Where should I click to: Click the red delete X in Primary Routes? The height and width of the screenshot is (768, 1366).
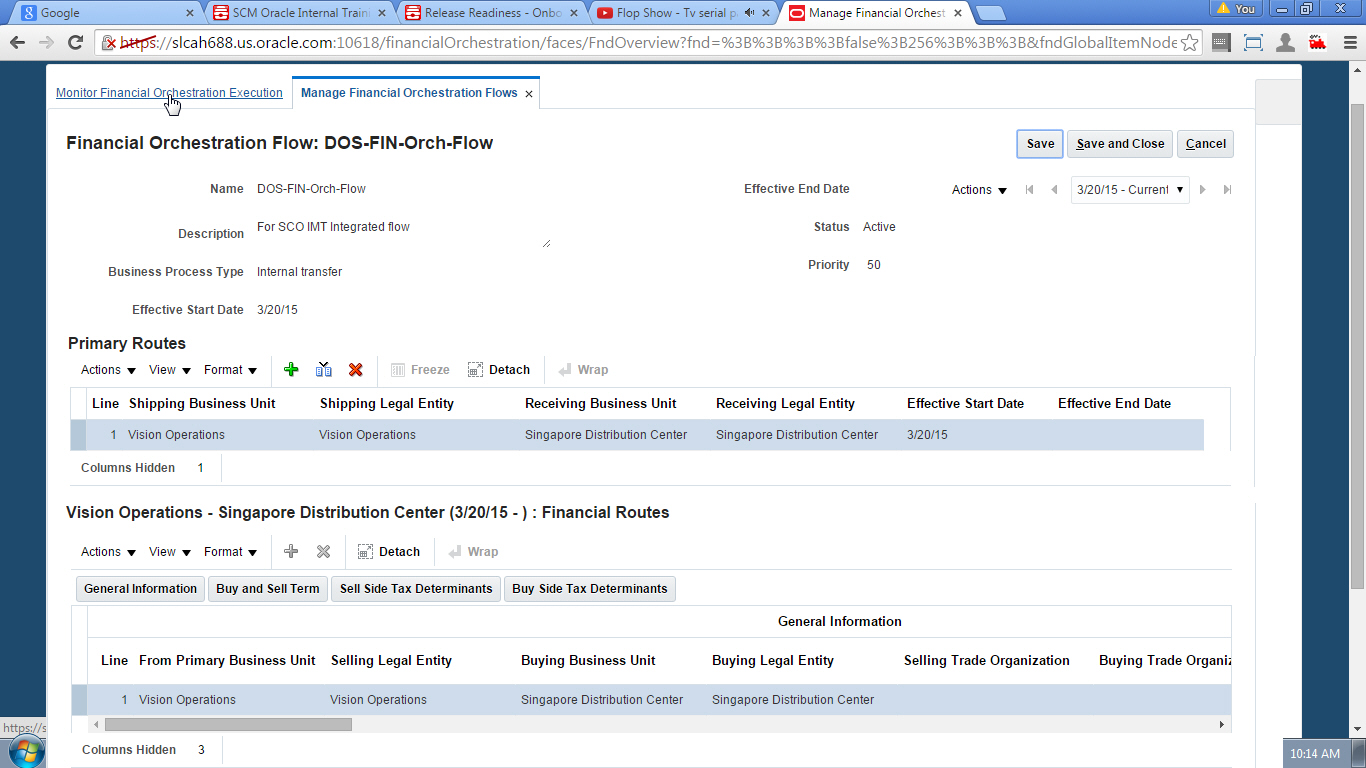pyautogui.click(x=355, y=370)
